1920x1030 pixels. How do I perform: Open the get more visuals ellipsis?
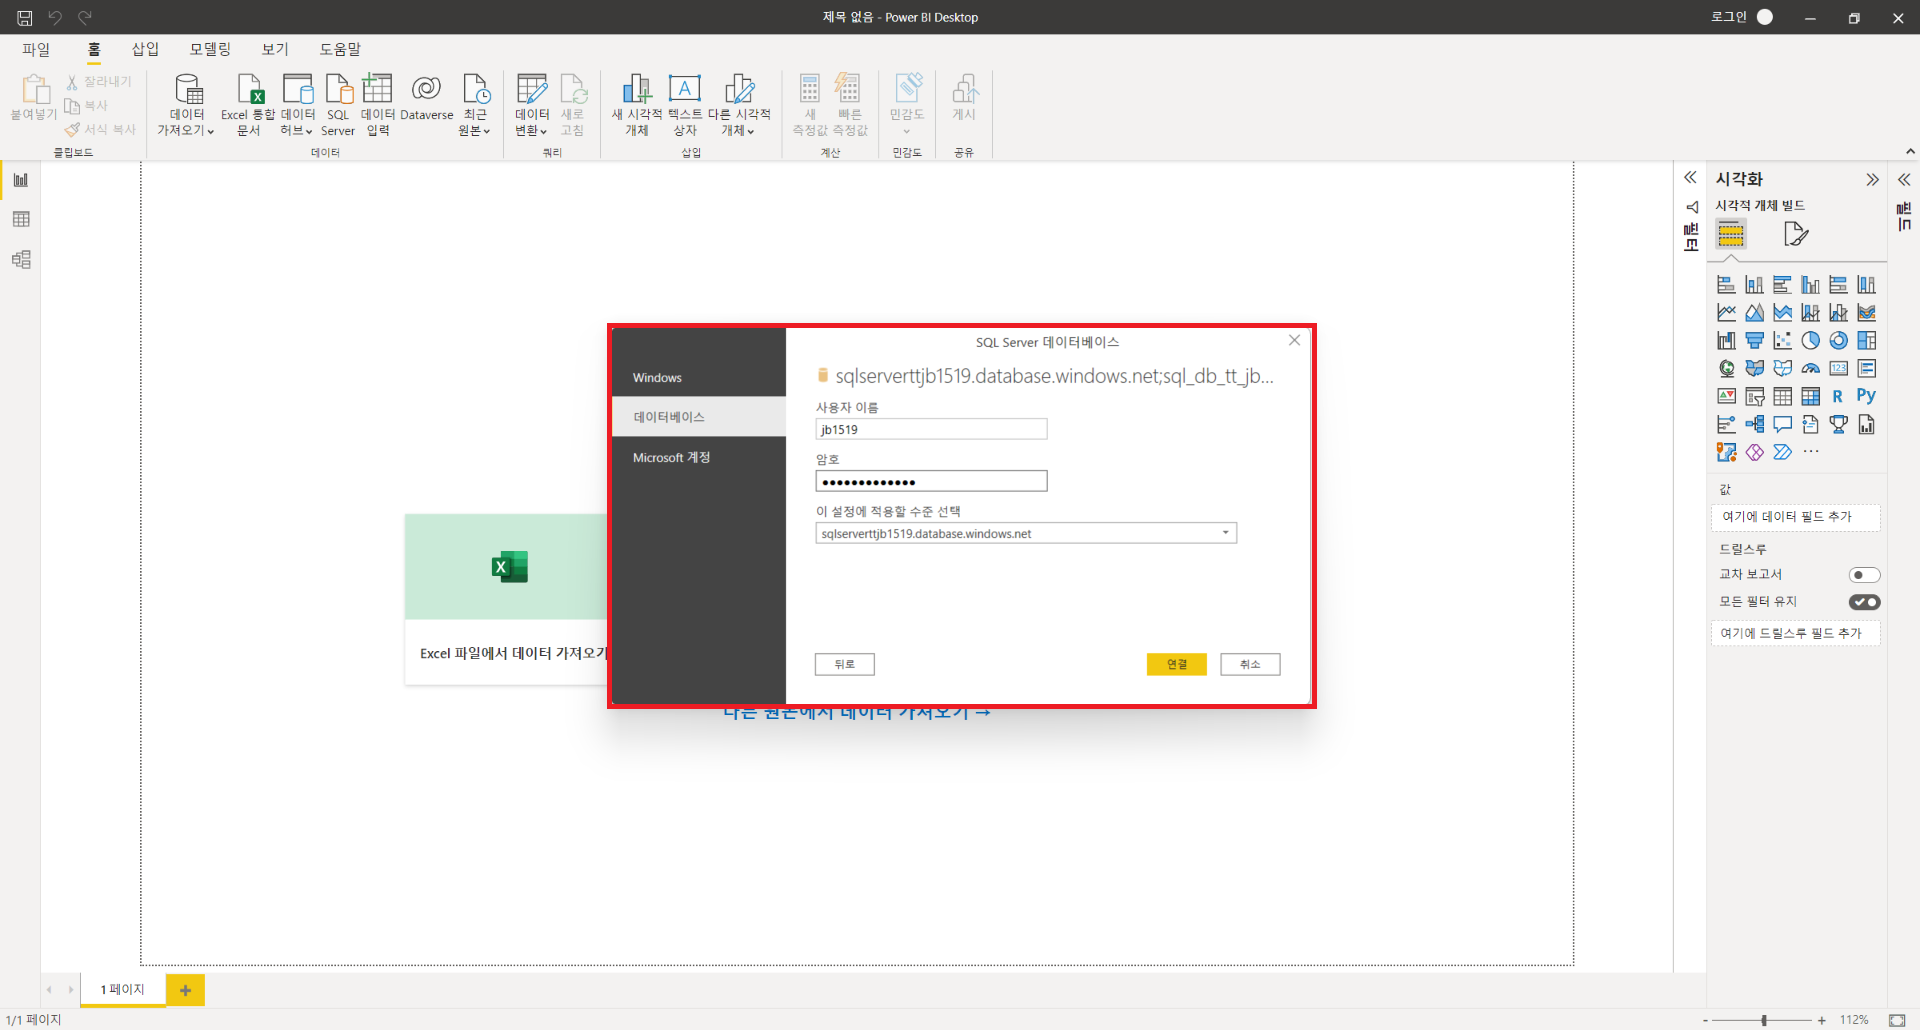(1811, 452)
